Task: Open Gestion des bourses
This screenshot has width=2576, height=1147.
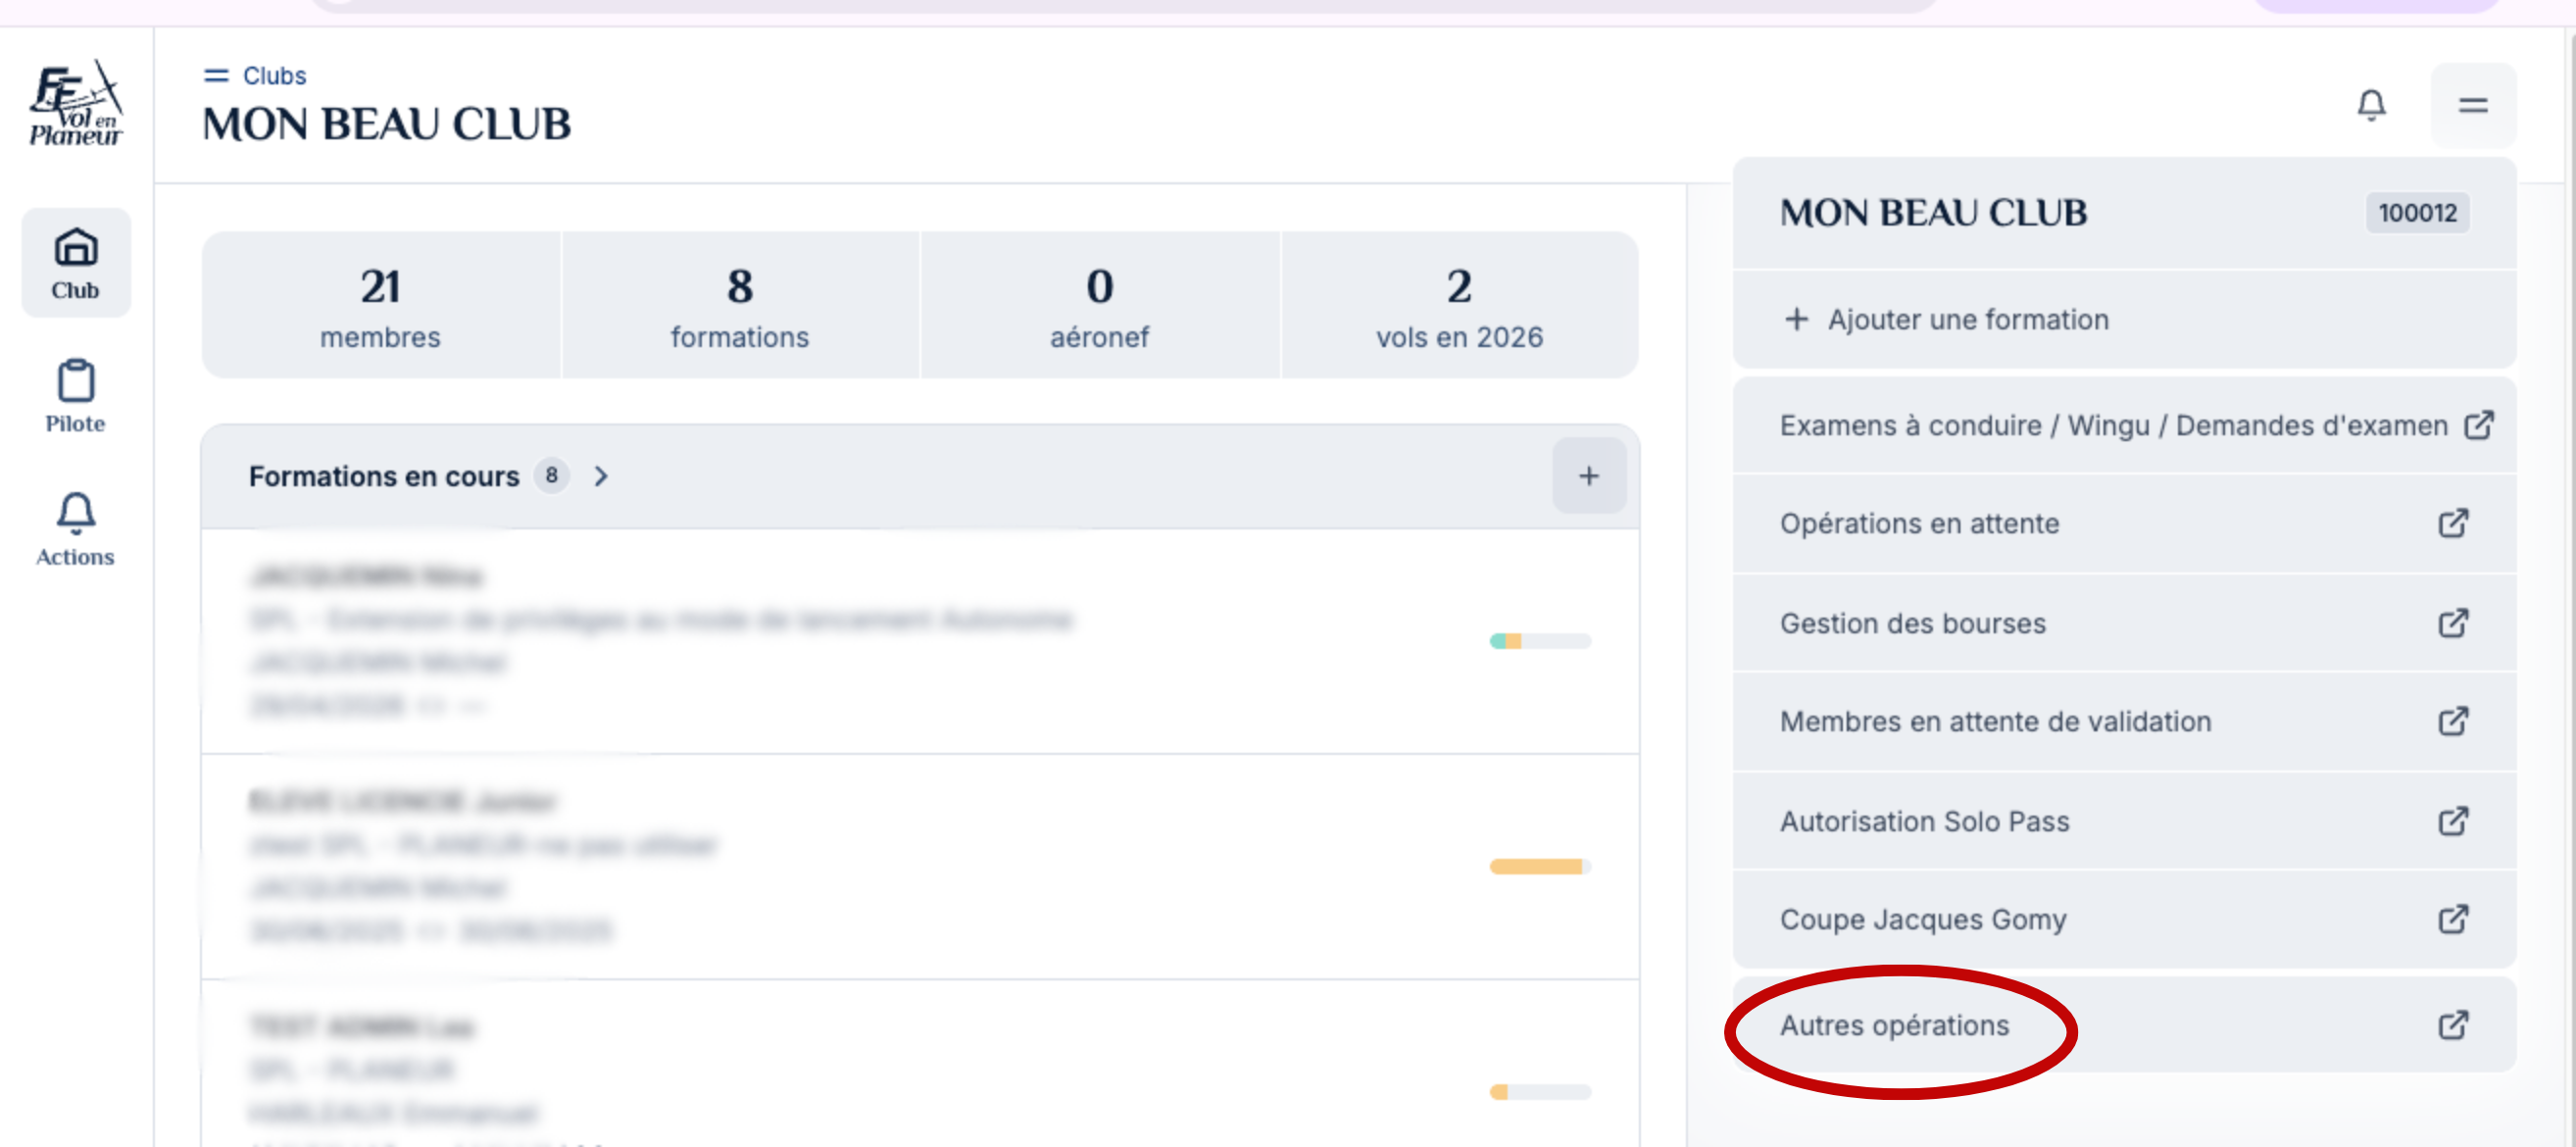Action: pos(2124,623)
